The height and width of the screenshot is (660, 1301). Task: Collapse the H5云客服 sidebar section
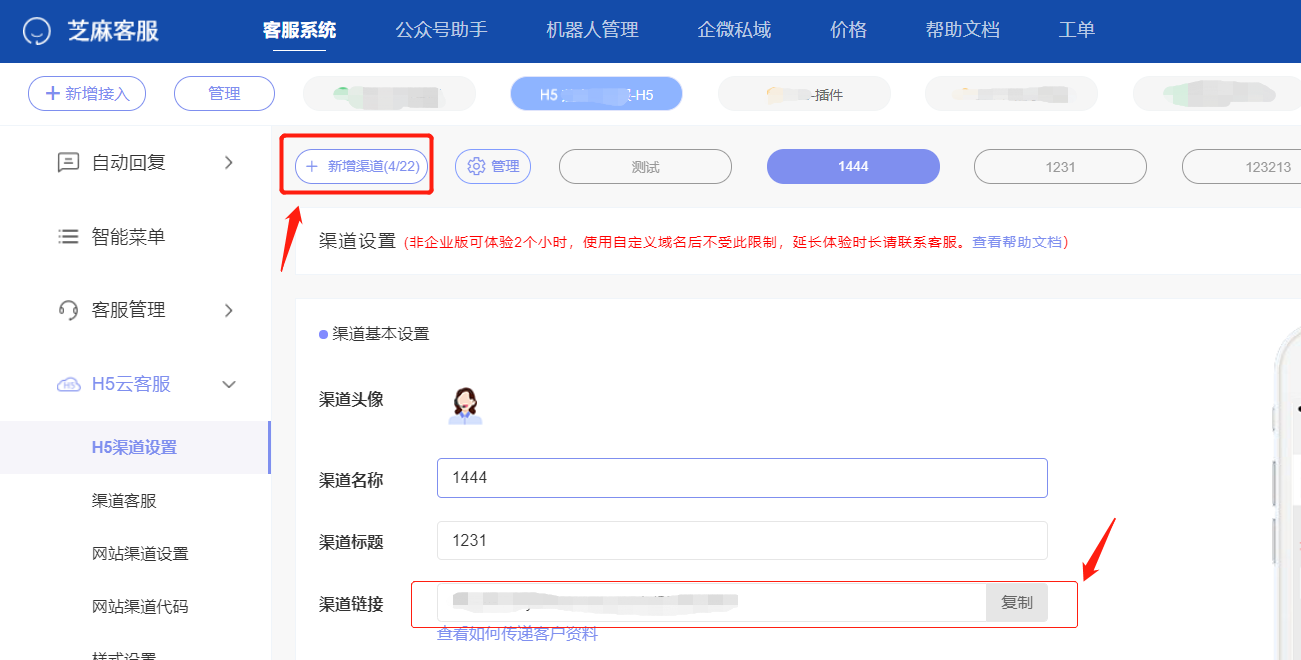[x=228, y=384]
